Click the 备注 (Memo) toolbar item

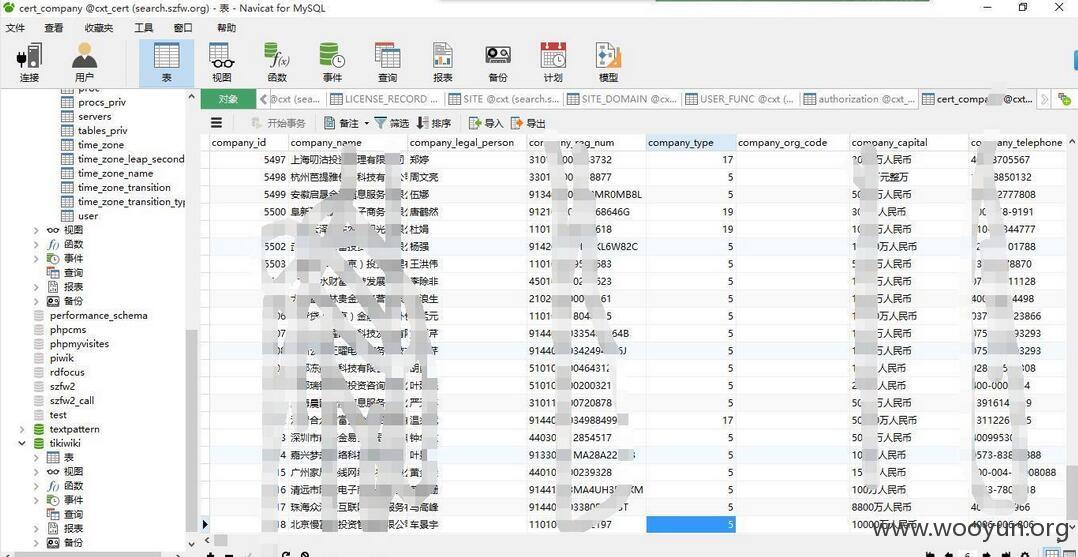point(342,123)
